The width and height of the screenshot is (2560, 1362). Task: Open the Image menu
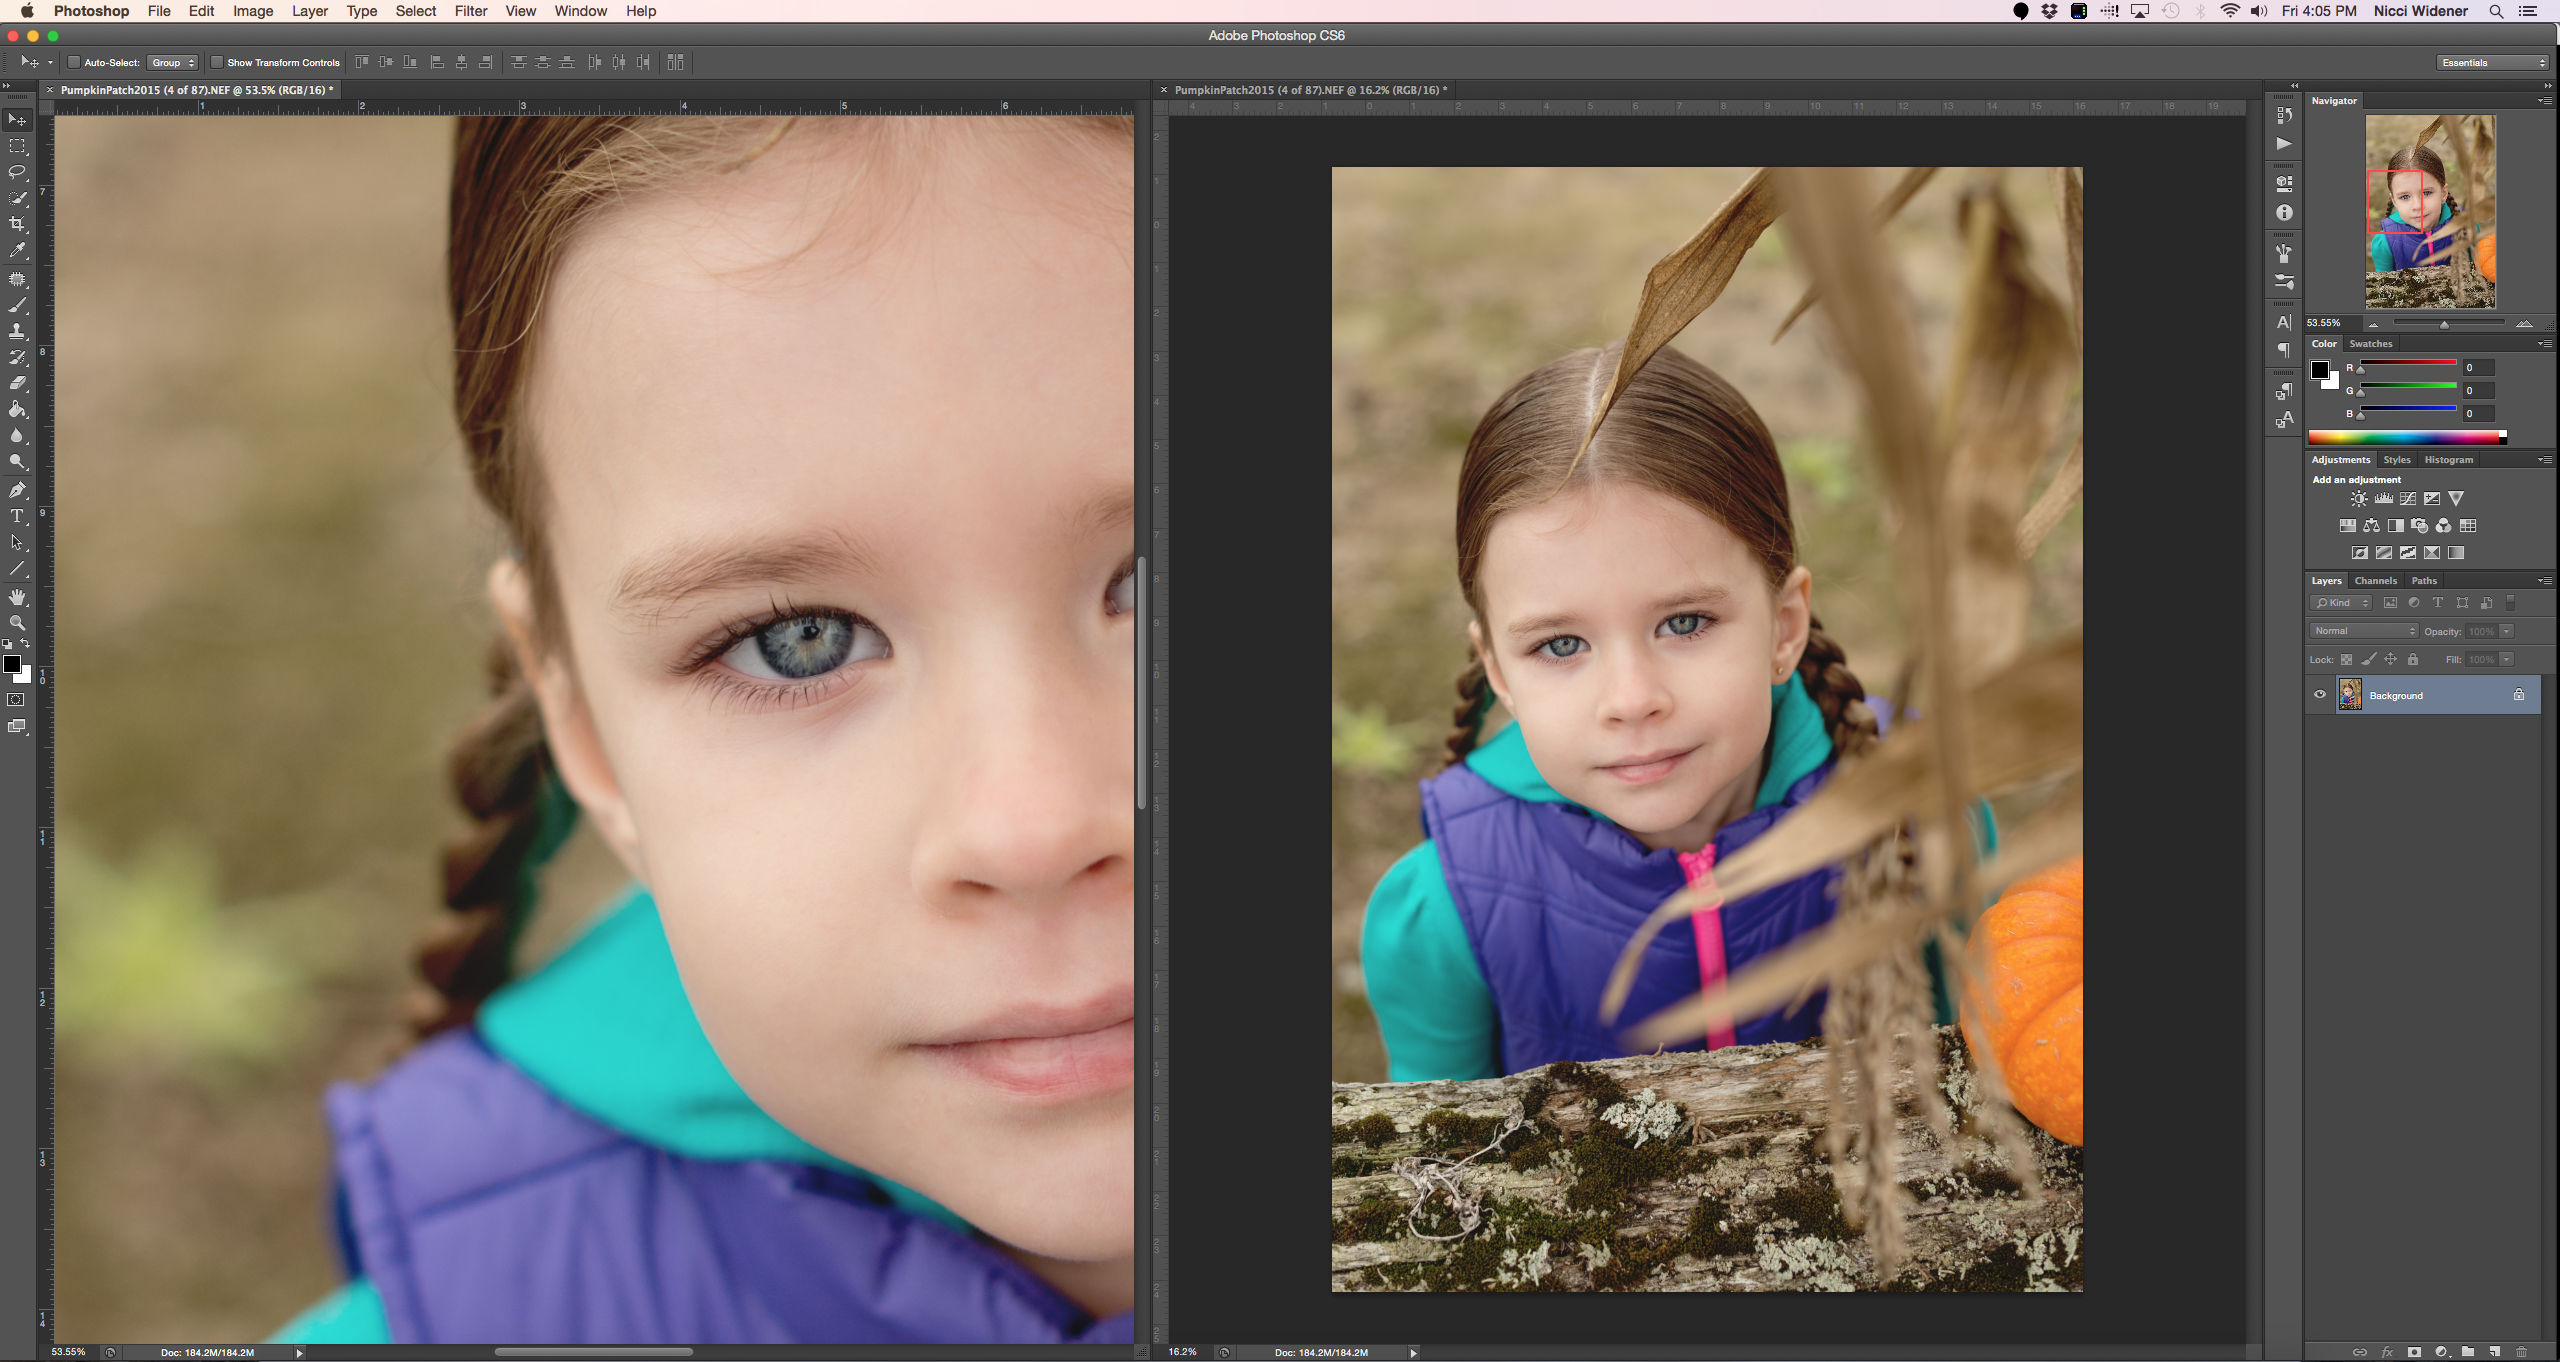point(252,10)
